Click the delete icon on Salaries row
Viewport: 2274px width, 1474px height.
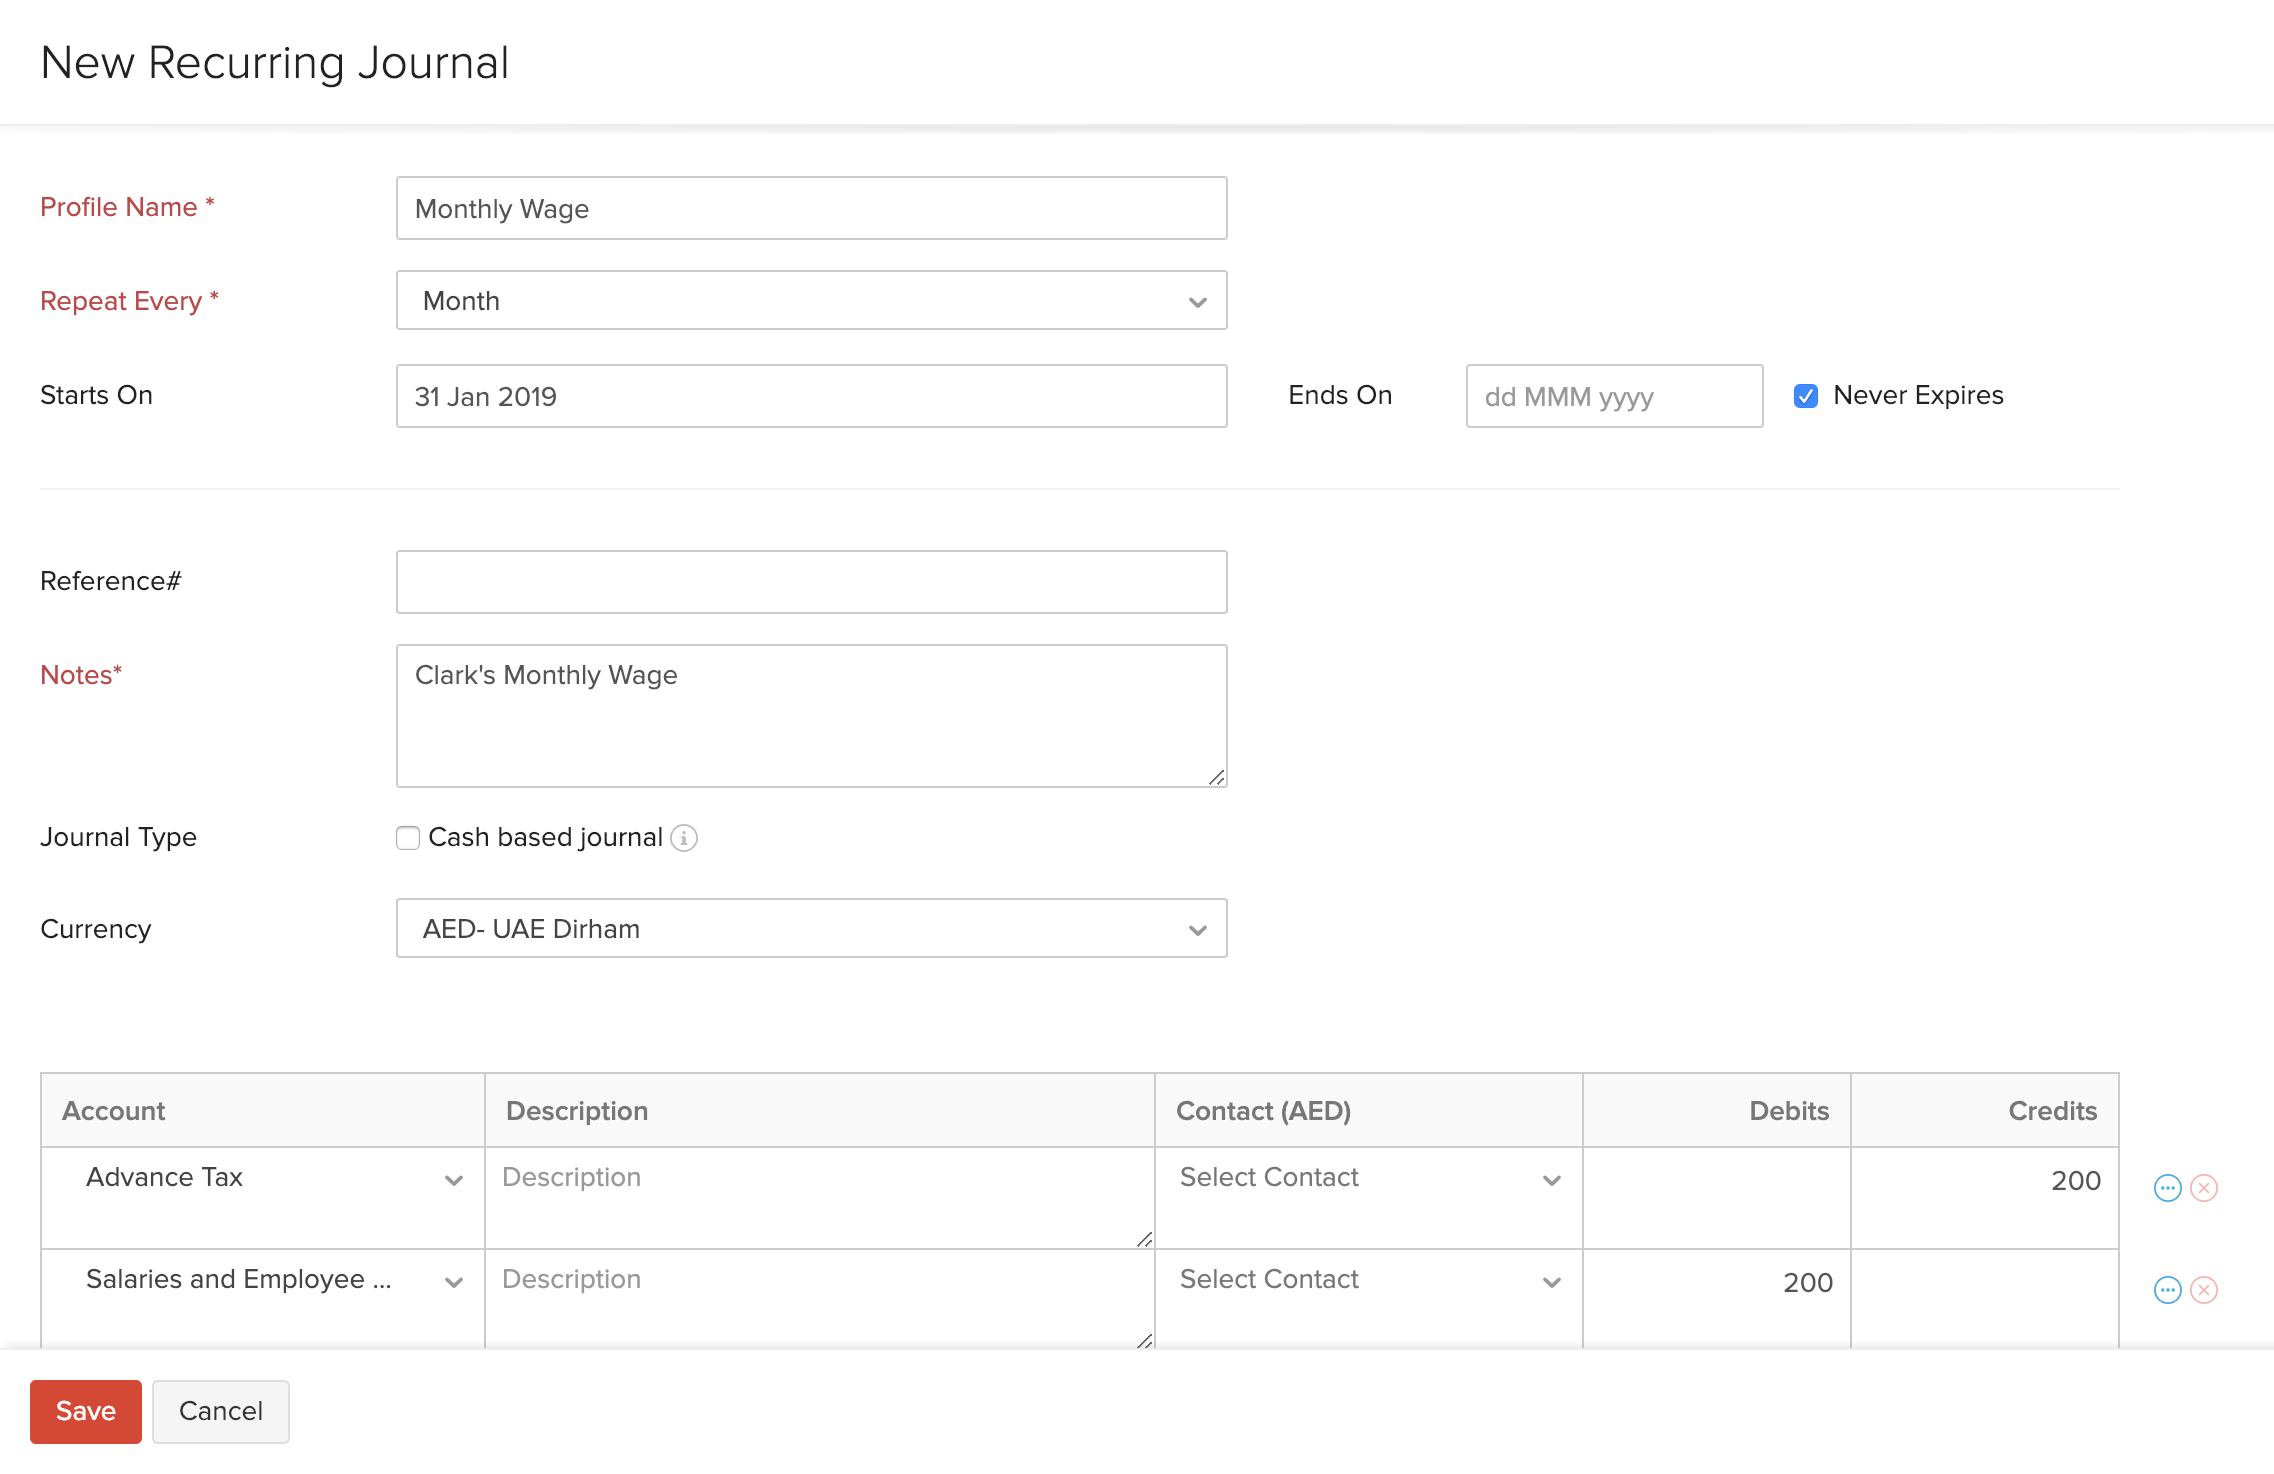point(2204,1290)
